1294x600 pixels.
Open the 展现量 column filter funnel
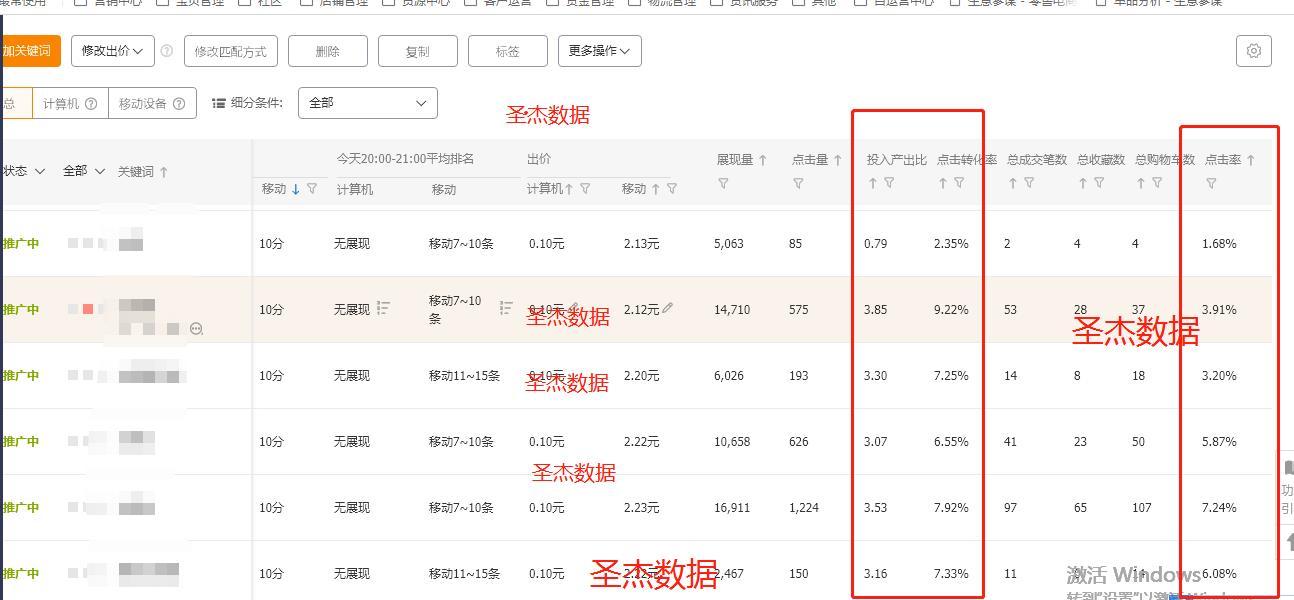pos(723,182)
